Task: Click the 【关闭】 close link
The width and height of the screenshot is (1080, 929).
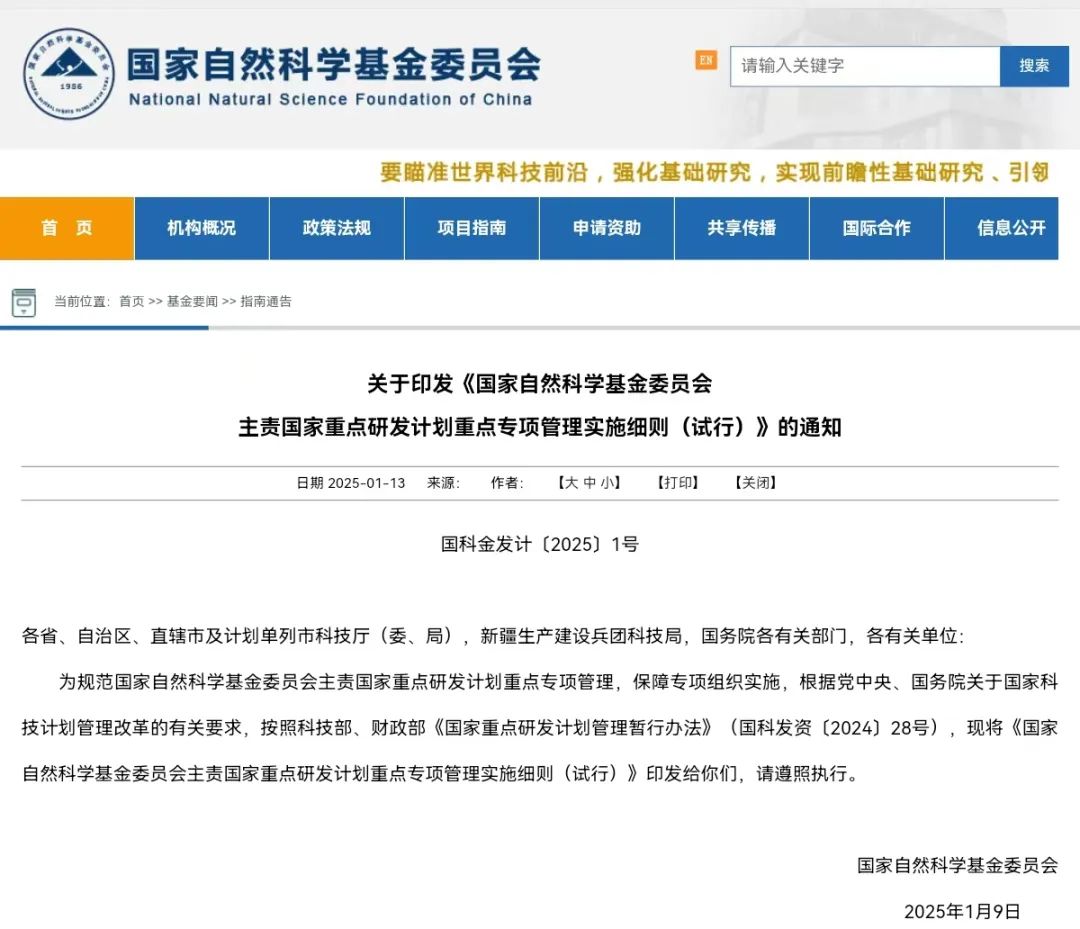Action: (756, 483)
